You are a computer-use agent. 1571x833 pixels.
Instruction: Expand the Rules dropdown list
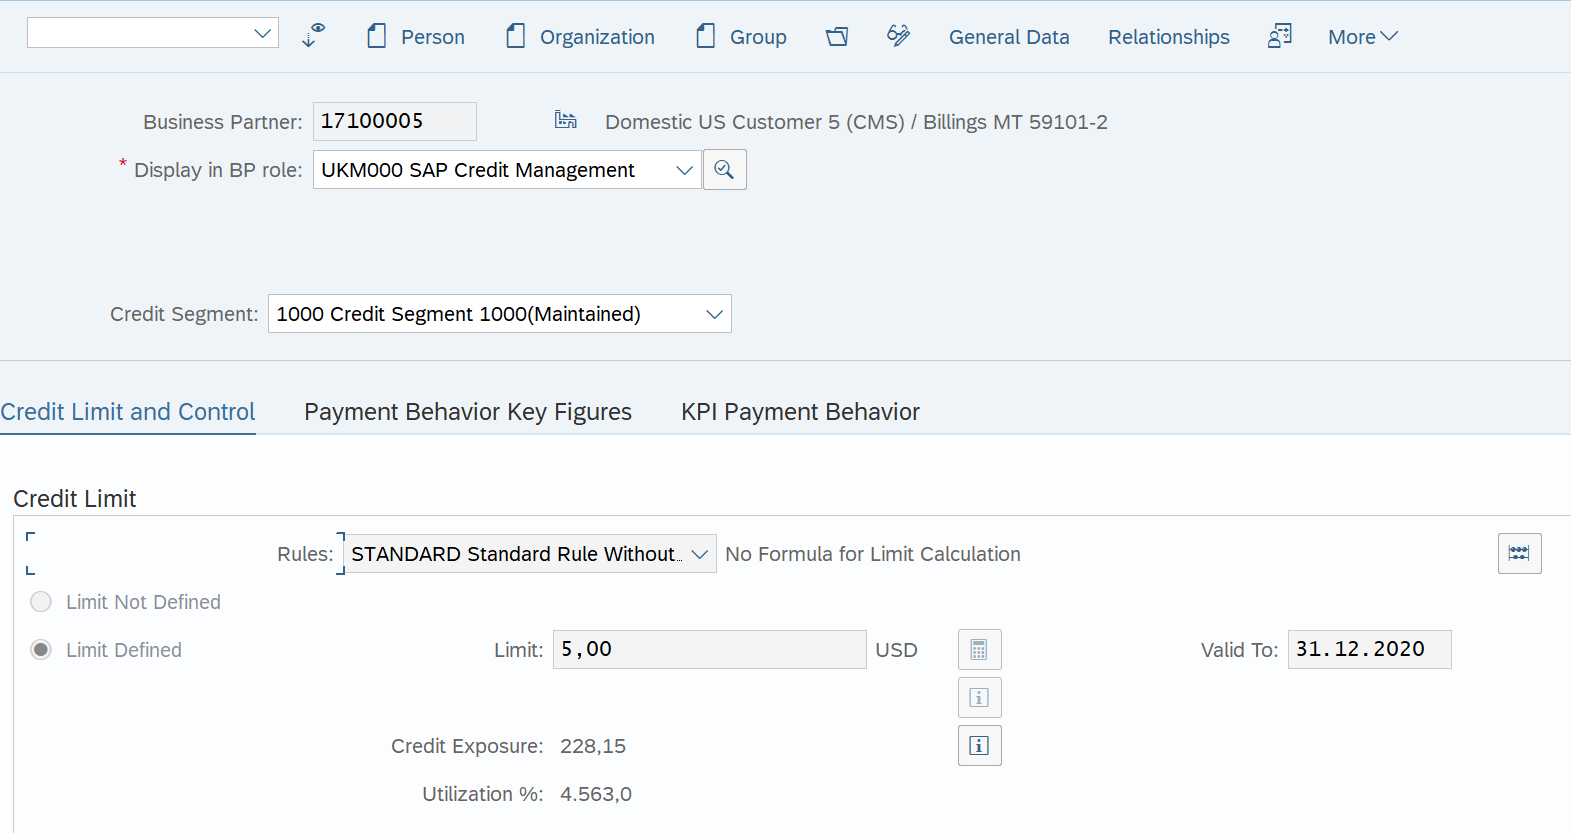(699, 554)
